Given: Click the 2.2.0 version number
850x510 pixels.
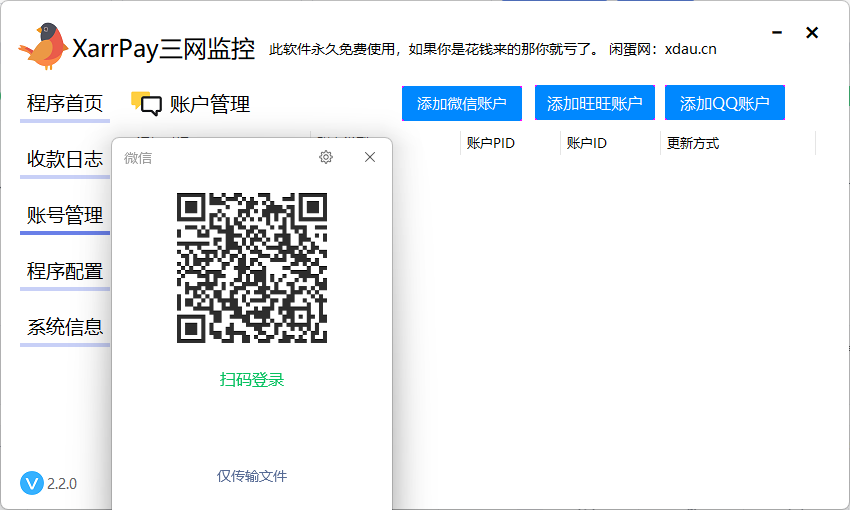Looking at the screenshot, I should click(x=62, y=483).
